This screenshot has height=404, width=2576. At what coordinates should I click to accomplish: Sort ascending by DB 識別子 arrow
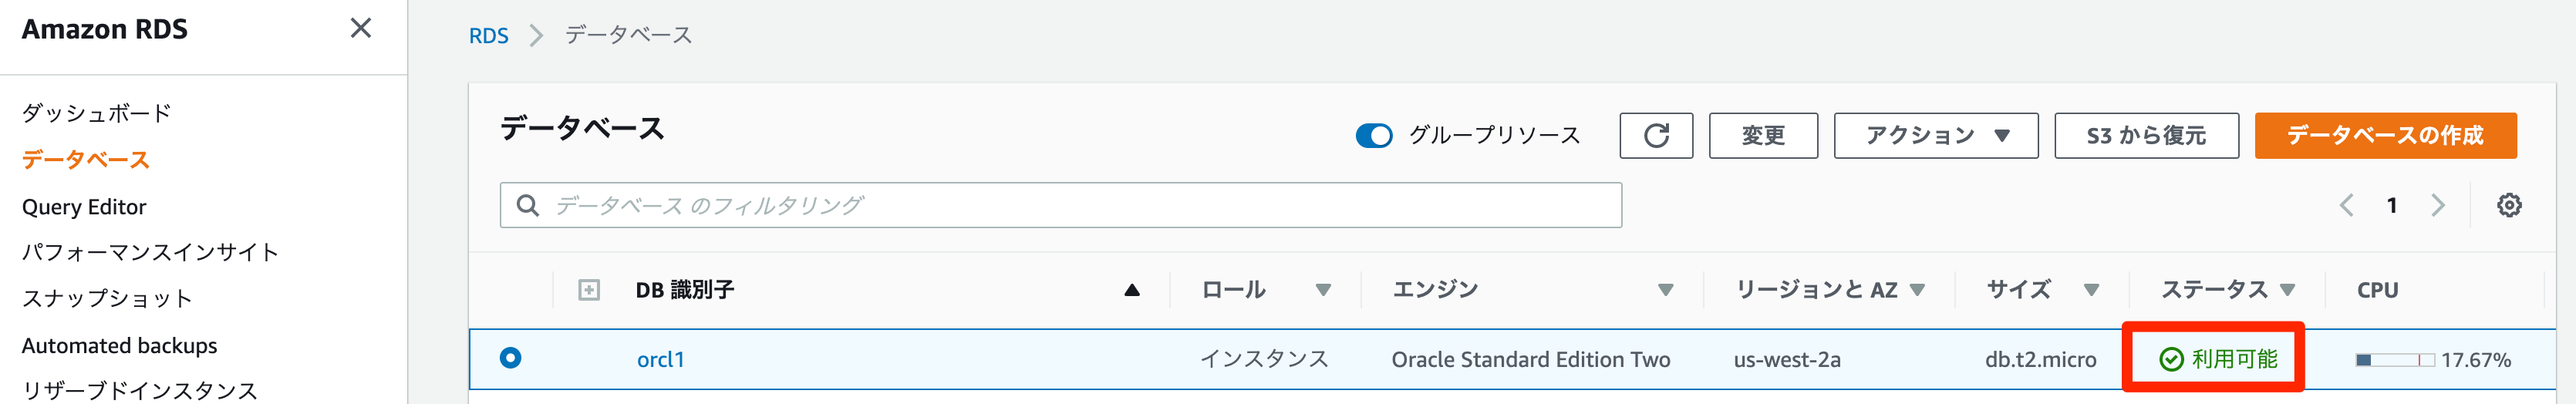(1131, 290)
